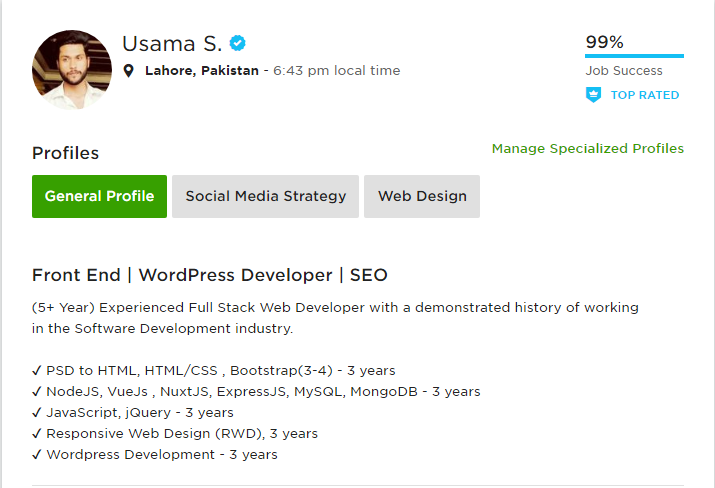715x488 pixels.
Task: Click the blue verified badge beside Usama S.
Action: point(237,43)
